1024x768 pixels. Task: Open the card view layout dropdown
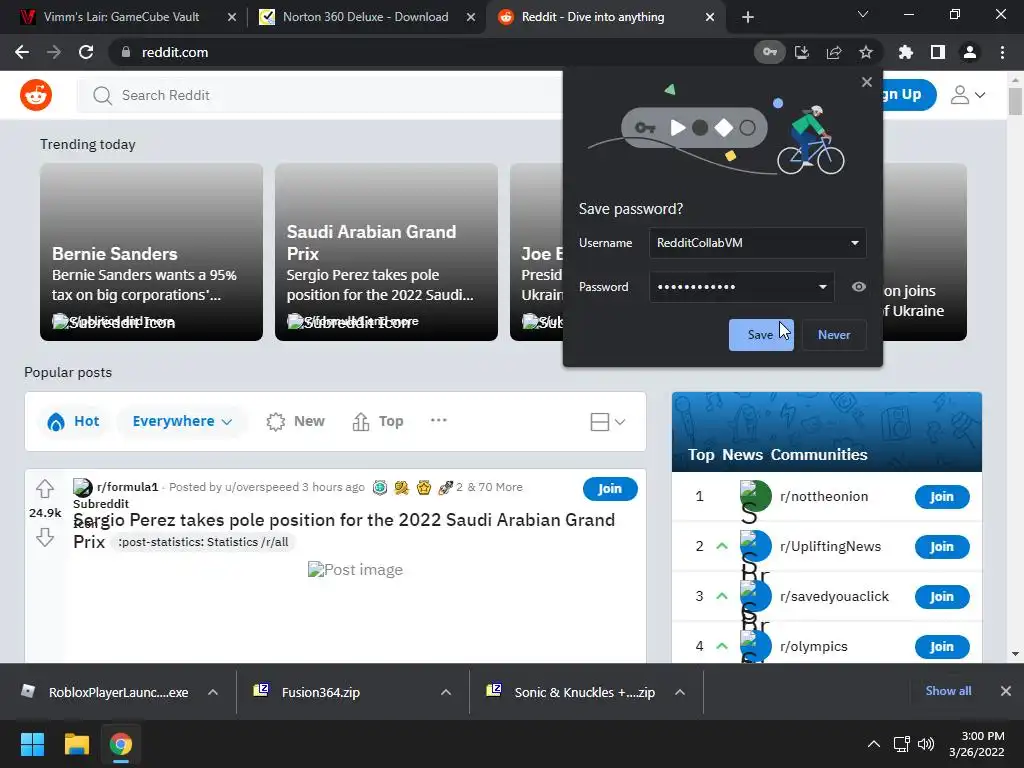click(607, 422)
